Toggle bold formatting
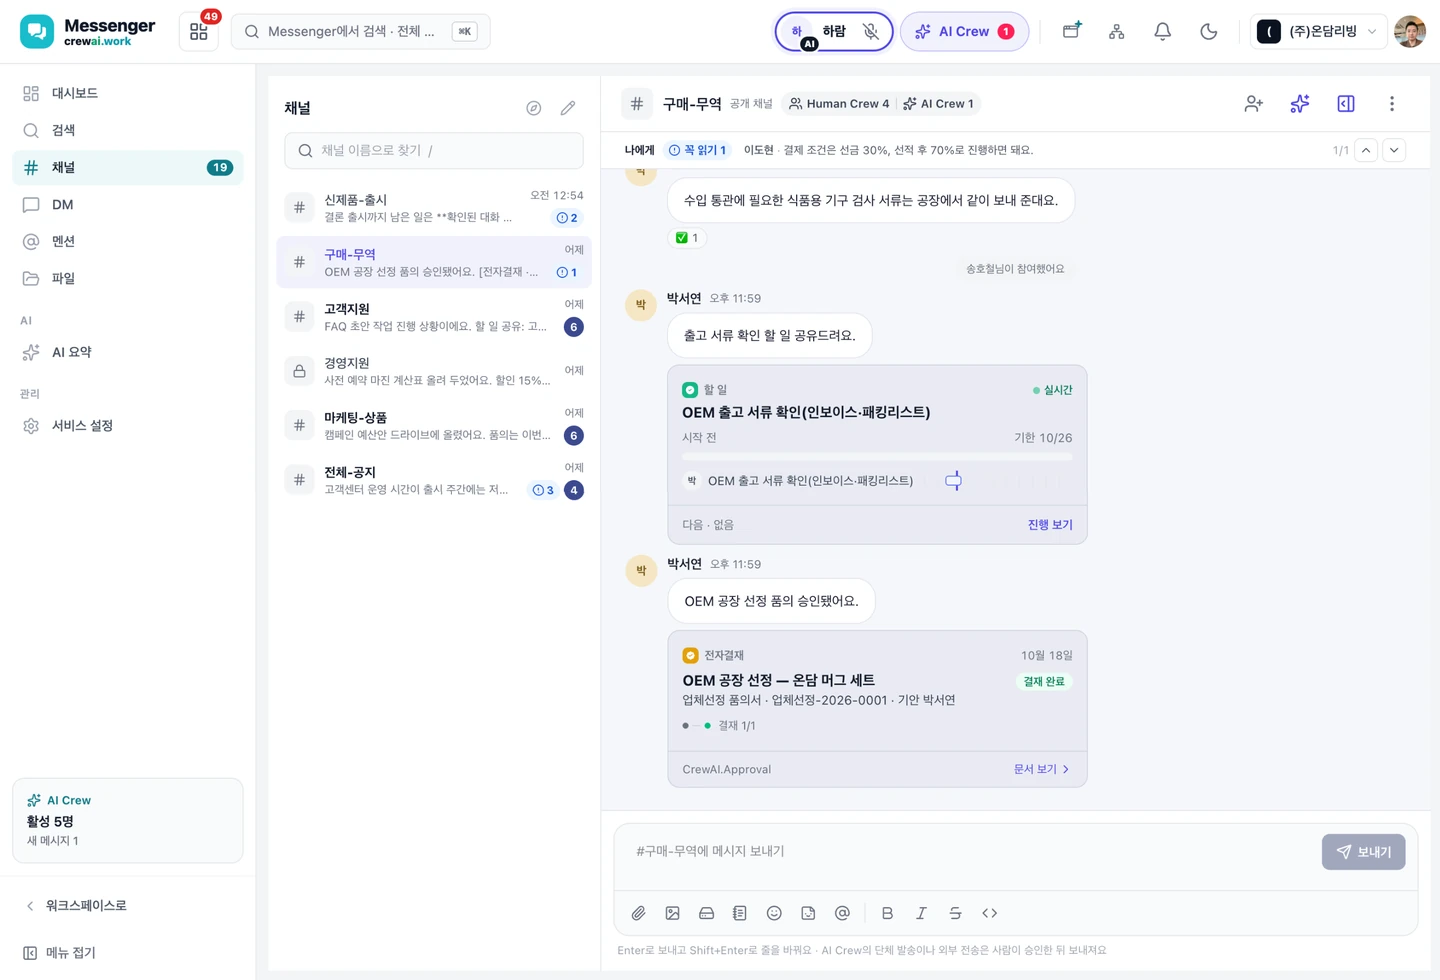The height and width of the screenshot is (980, 1440). [887, 913]
